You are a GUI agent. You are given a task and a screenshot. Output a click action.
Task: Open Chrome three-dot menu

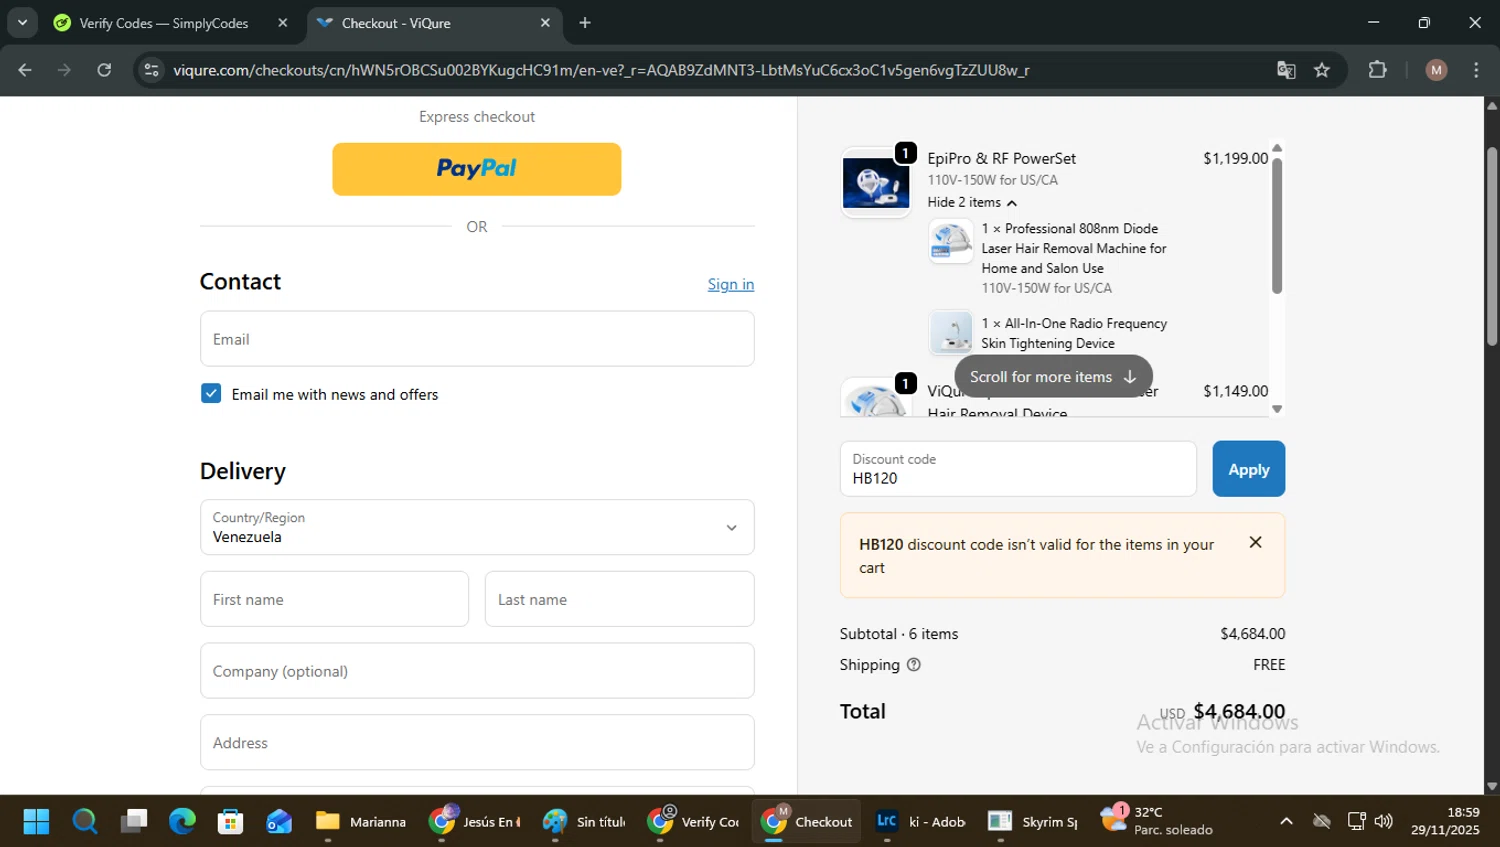pyautogui.click(x=1476, y=70)
